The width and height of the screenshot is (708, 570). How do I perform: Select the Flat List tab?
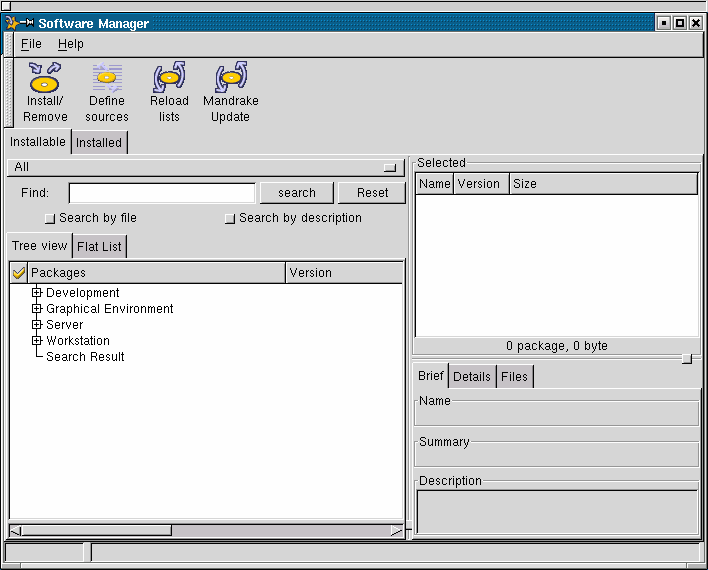pyautogui.click(x=99, y=247)
